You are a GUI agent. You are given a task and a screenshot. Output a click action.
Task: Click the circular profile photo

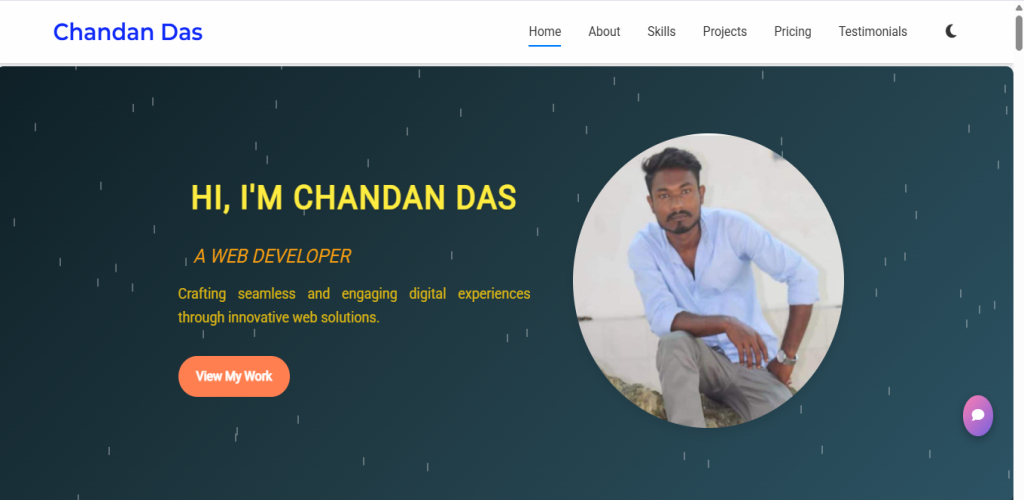pos(708,281)
